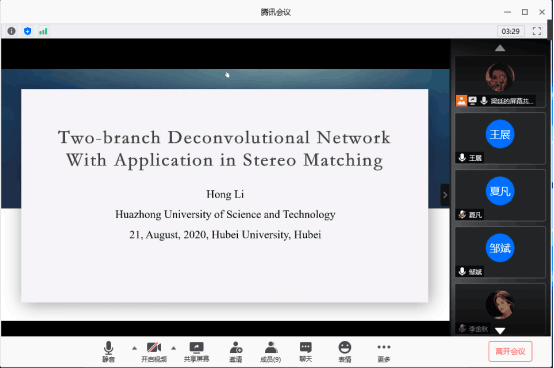Check the green network signal icon
The width and height of the screenshot is (554, 368).
coord(43,31)
